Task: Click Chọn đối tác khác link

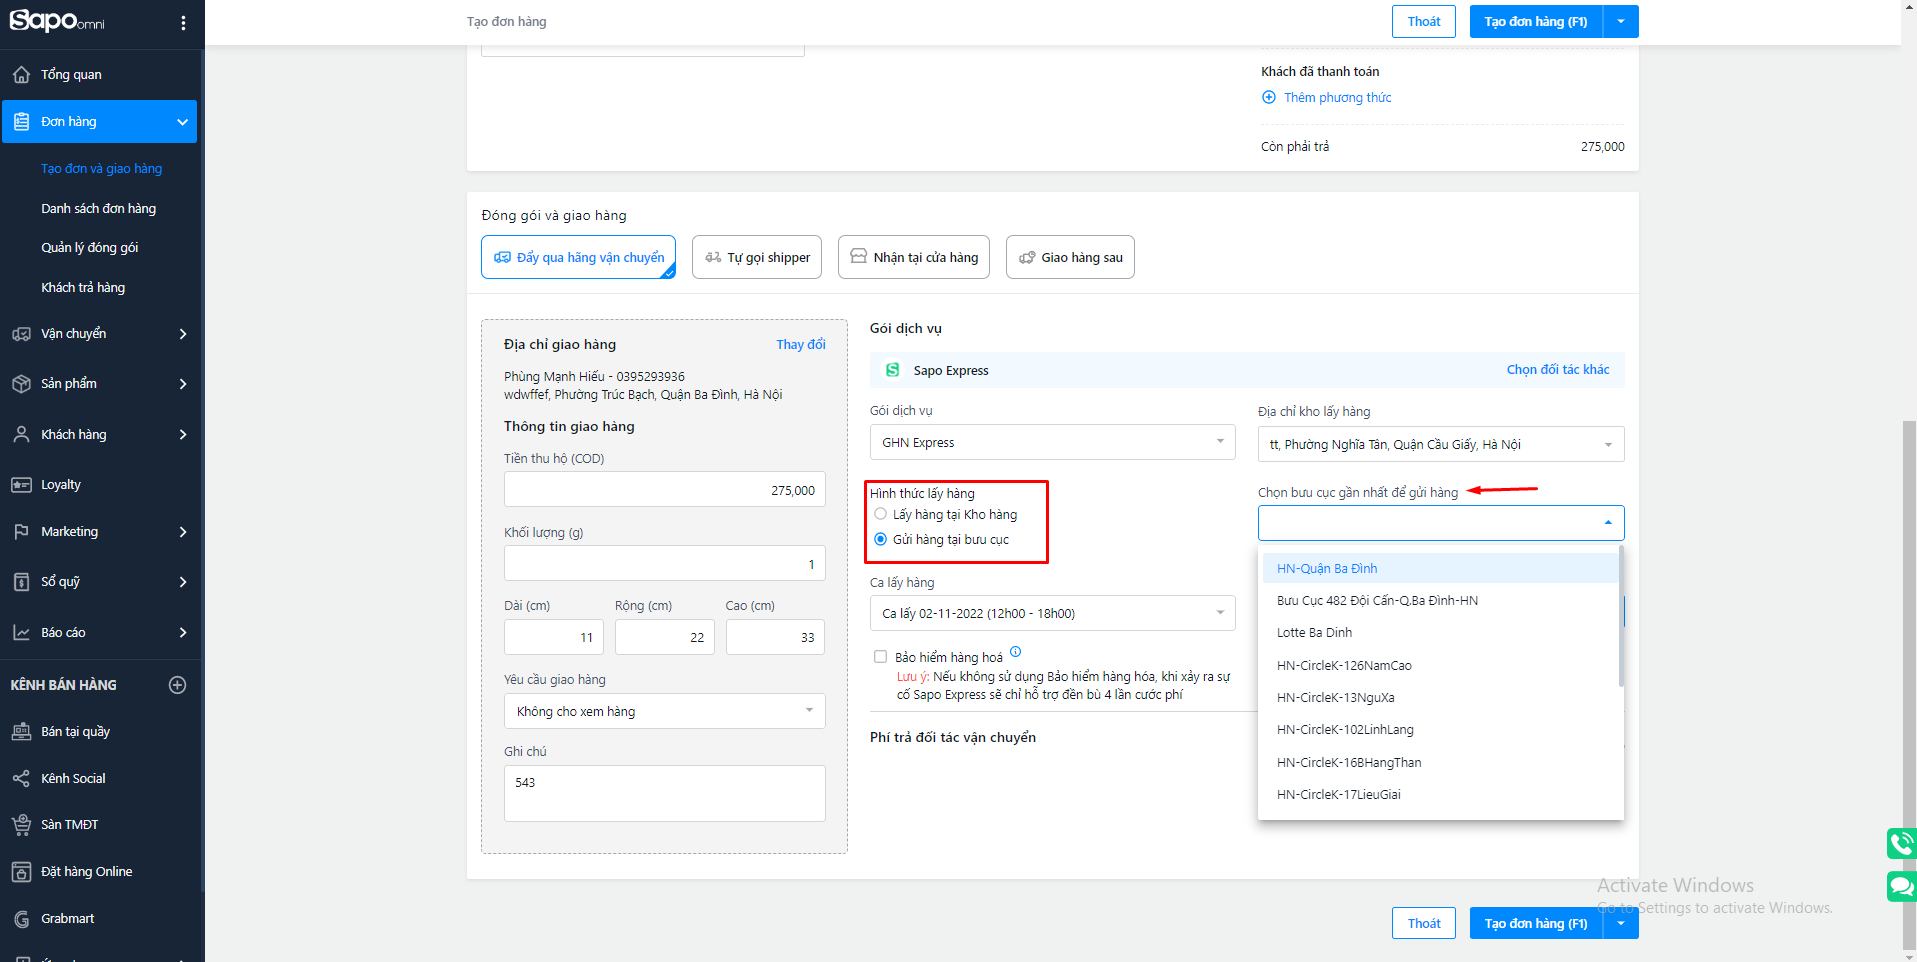Action: pyautogui.click(x=1558, y=369)
